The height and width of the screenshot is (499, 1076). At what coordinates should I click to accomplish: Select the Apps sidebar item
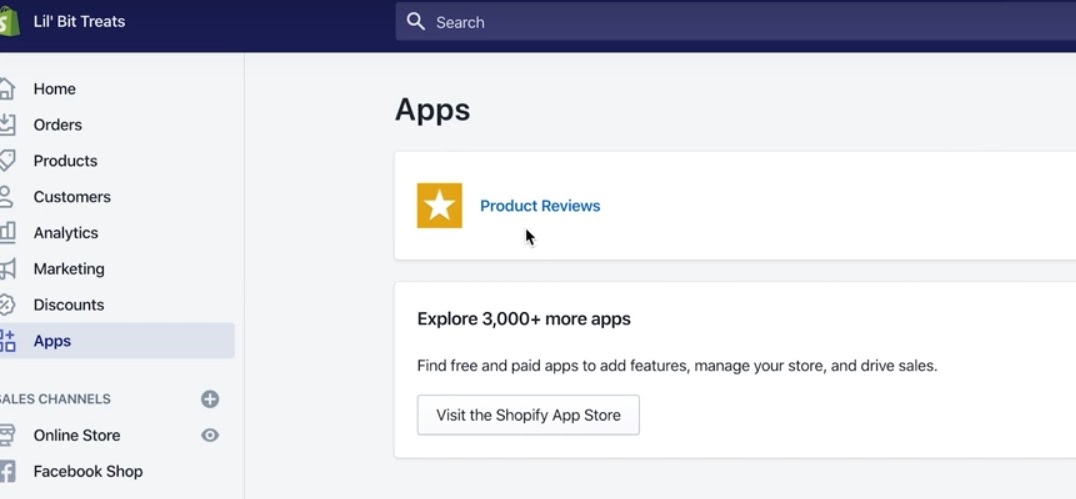tap(117, 341)
